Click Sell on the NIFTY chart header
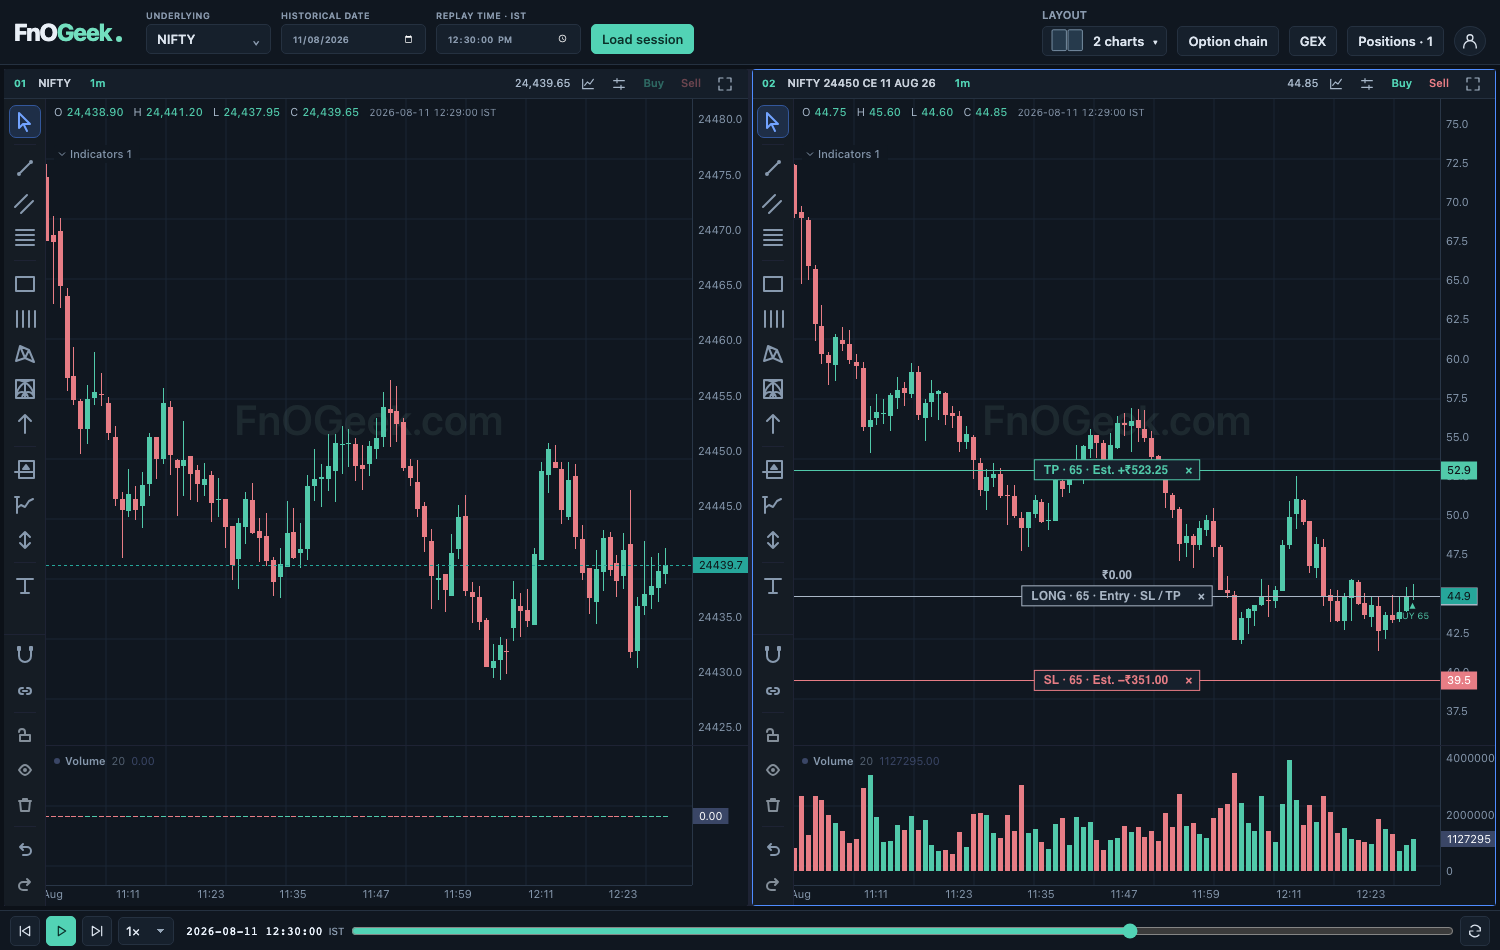This screenshot has width=1500, height=950. (x=691, y=84)
